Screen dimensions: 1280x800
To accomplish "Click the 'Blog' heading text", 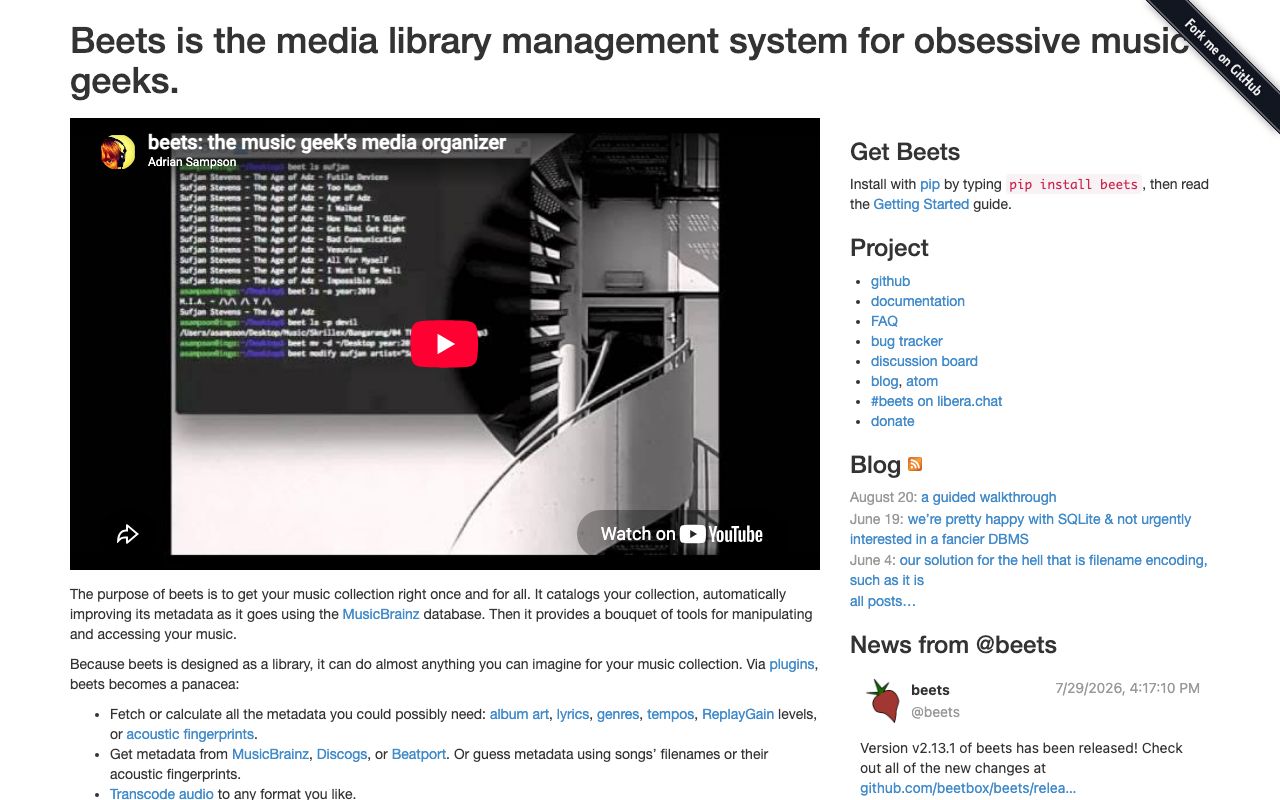I will 875,465.
